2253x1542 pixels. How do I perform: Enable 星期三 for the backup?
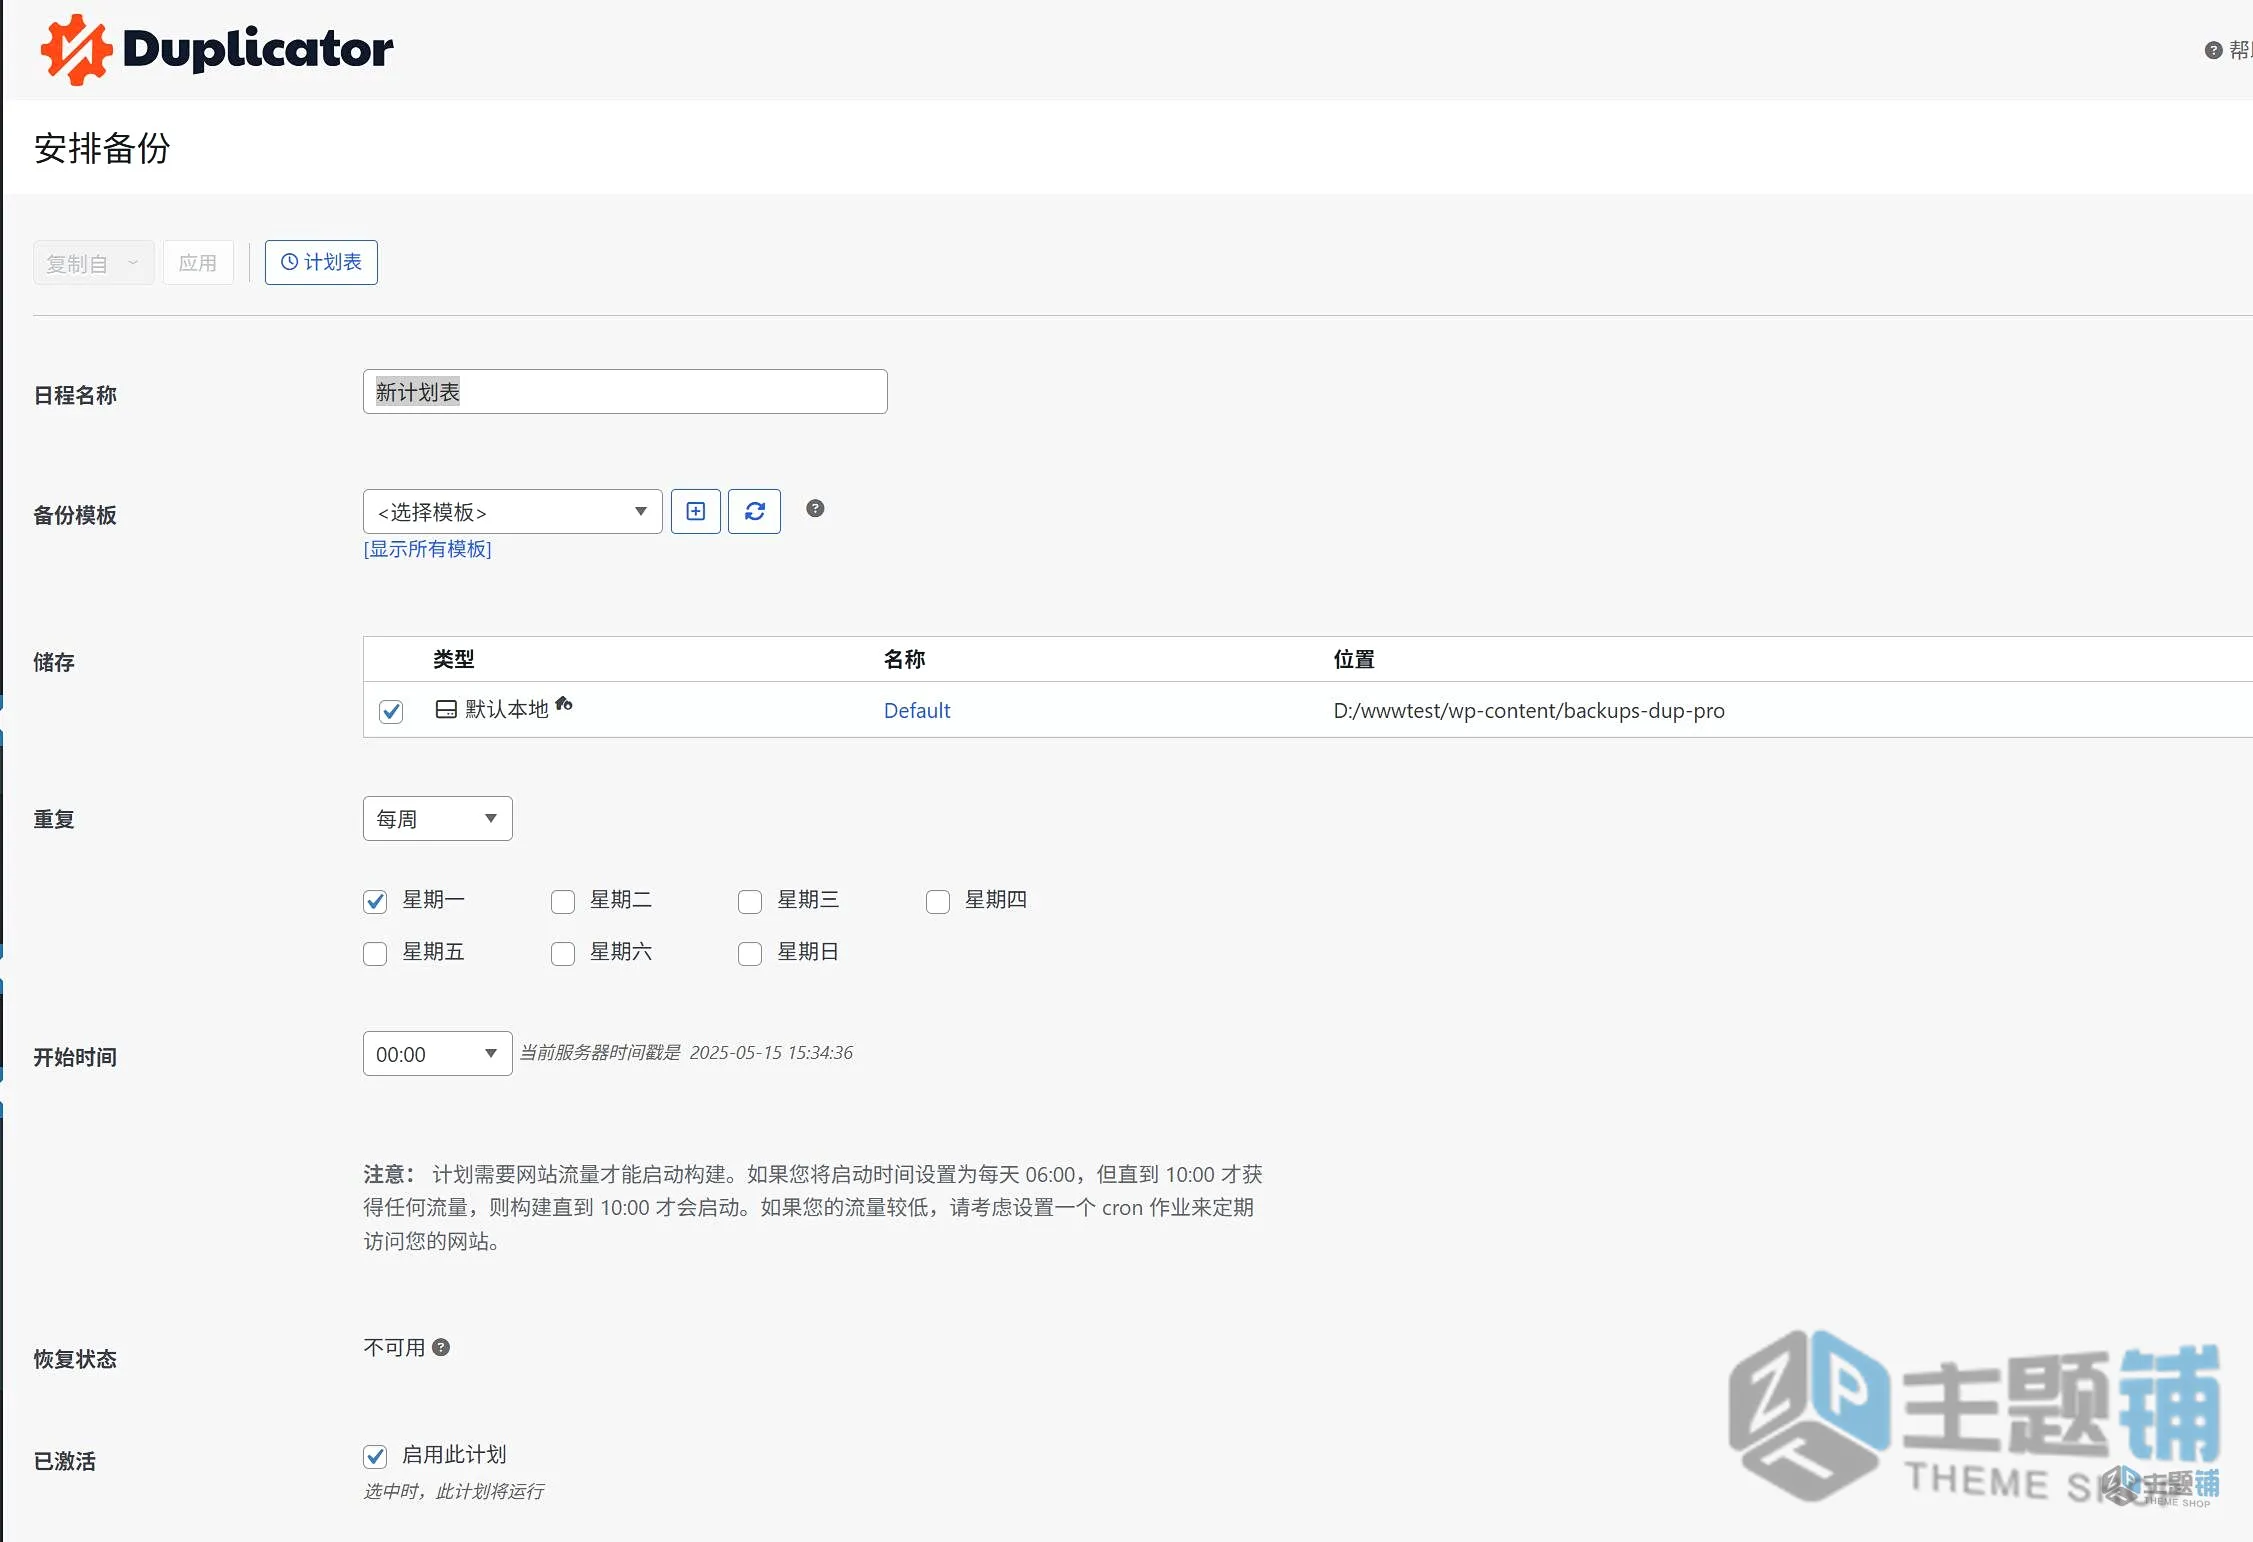750,901
